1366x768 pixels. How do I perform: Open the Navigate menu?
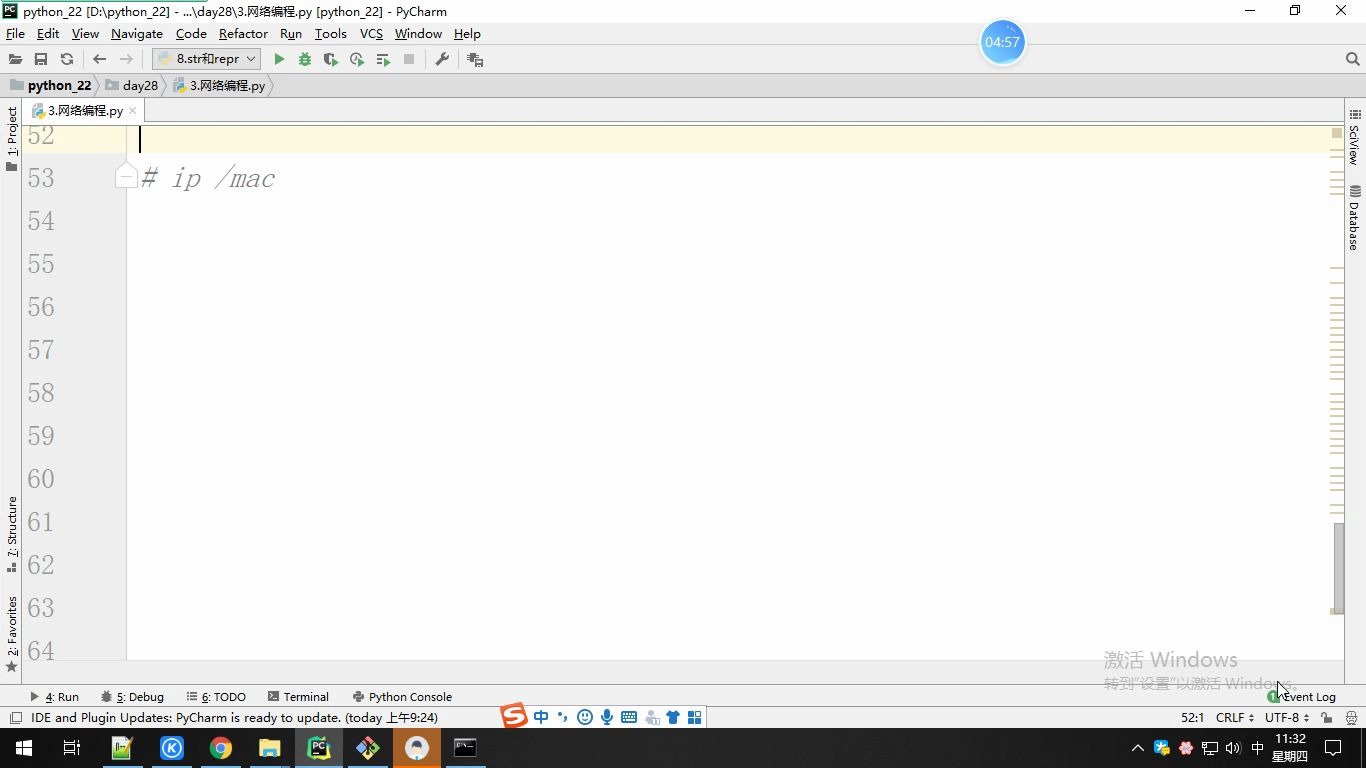(x=137, y=33)
